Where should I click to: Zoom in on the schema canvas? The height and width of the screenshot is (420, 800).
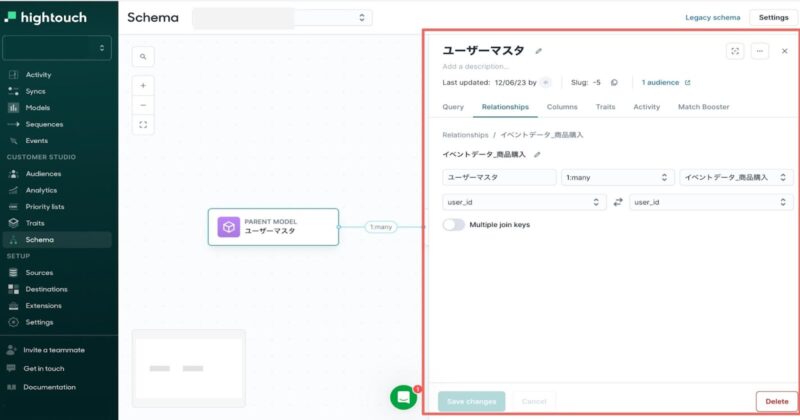143,86
